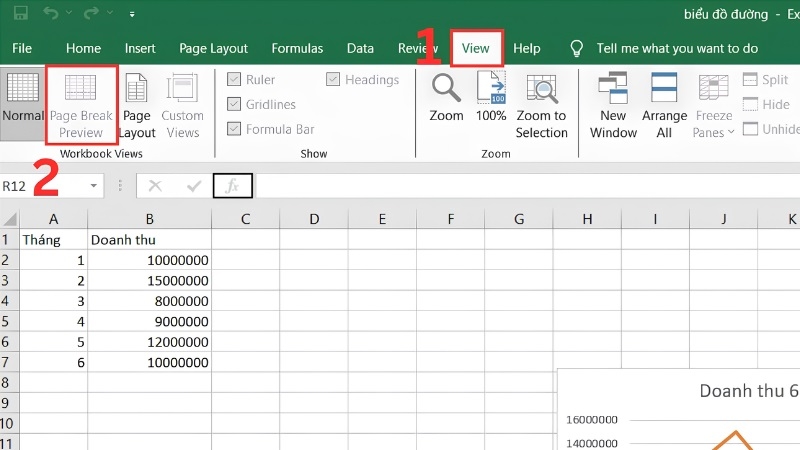The height and width of the screenshot is (450, 800).
Task: Click the formula bar resize dots handle
Action: point(120,186)
